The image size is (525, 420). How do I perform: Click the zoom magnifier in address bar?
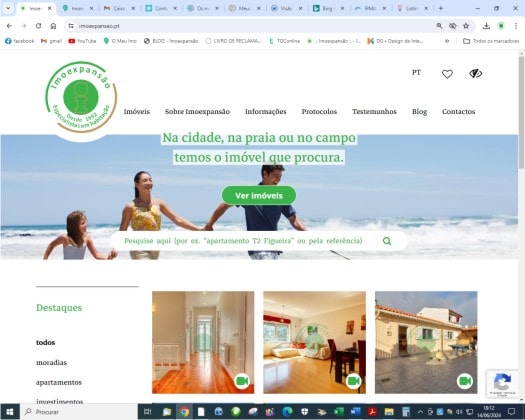click(x=439, y=26)
